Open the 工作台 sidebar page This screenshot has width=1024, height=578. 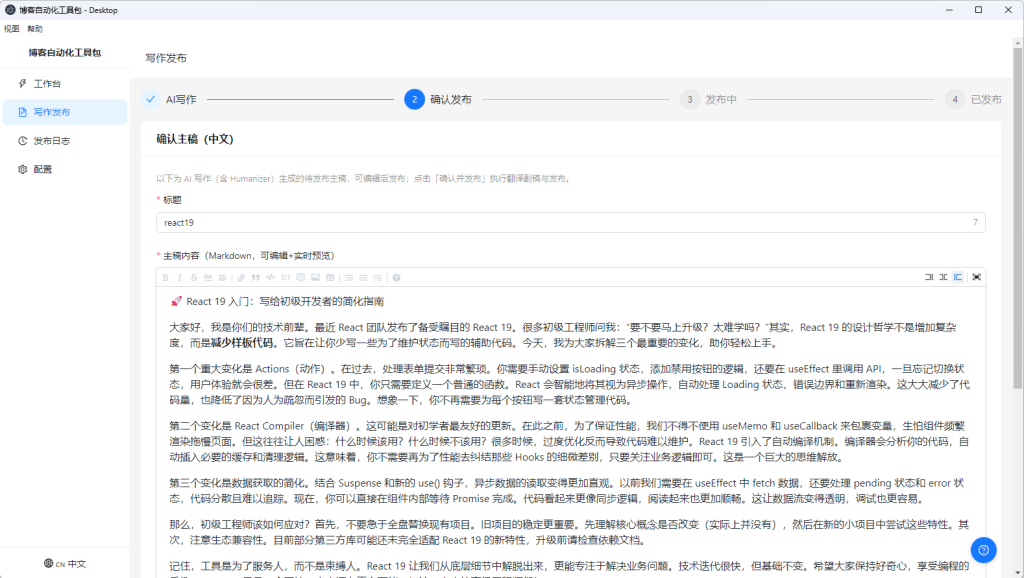[x=65, y=84]
